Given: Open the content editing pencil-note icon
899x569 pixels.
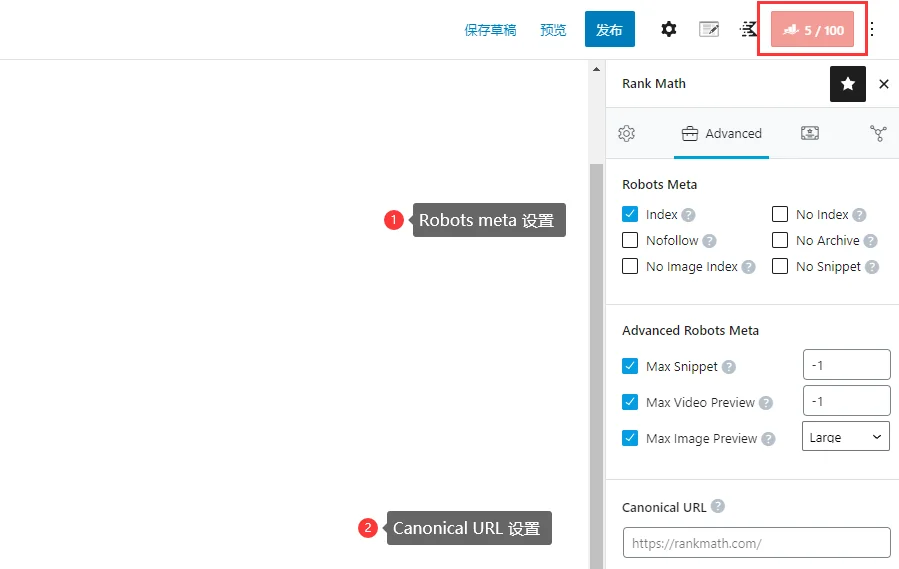Looking at the screenshot, I should click(709, 29).
